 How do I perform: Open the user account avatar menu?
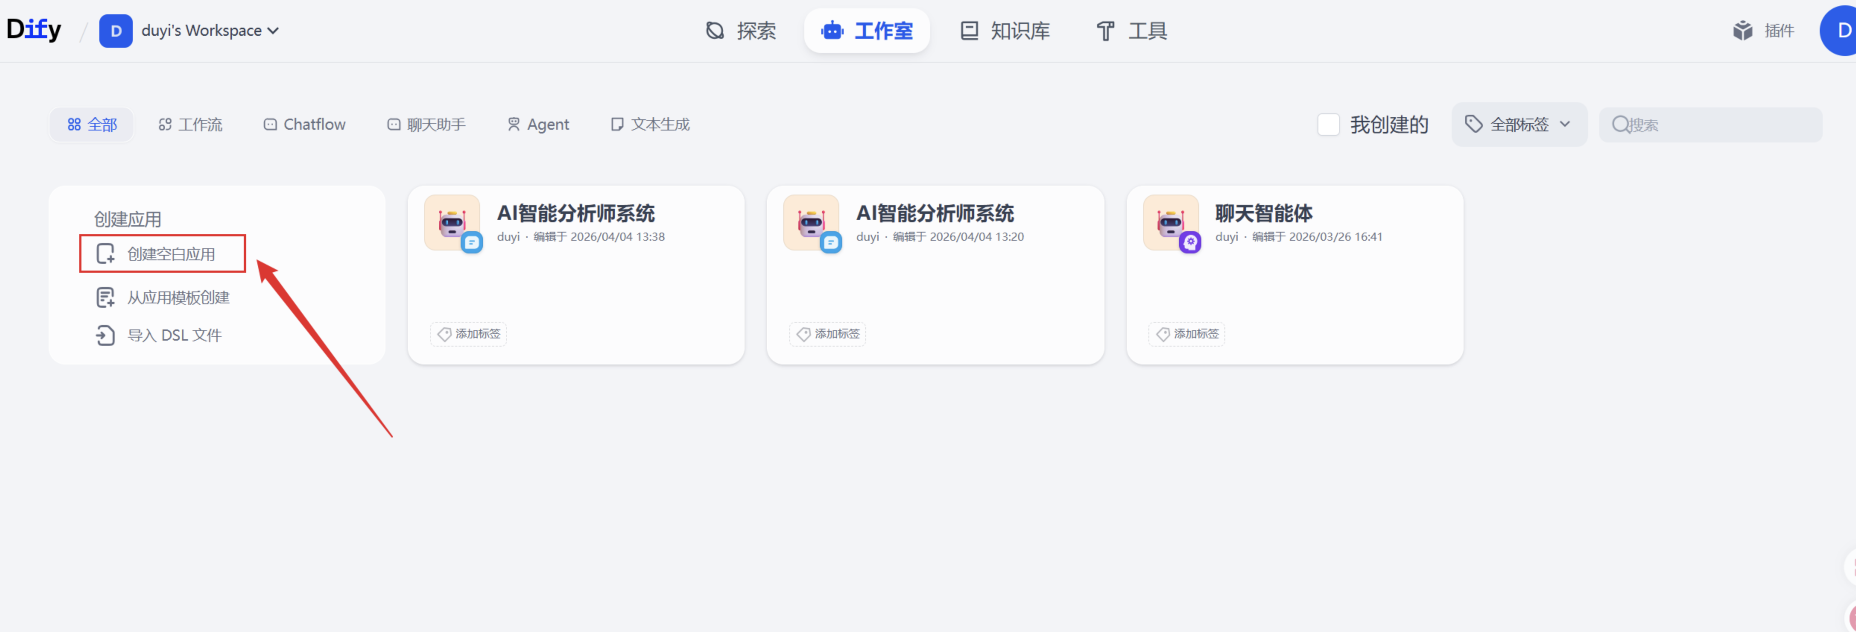pyautogui.click(x=1840, y=31)
